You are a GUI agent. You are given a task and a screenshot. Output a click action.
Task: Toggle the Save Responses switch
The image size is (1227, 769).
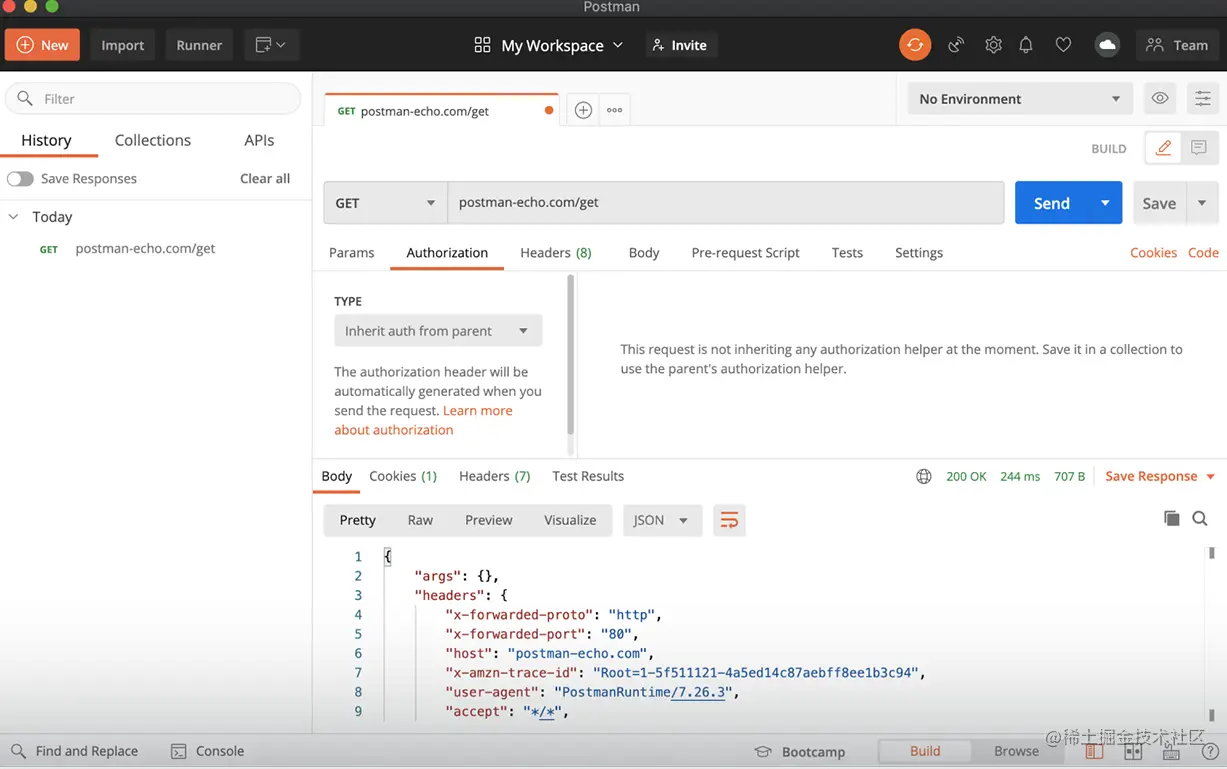(x=20, y=178)
